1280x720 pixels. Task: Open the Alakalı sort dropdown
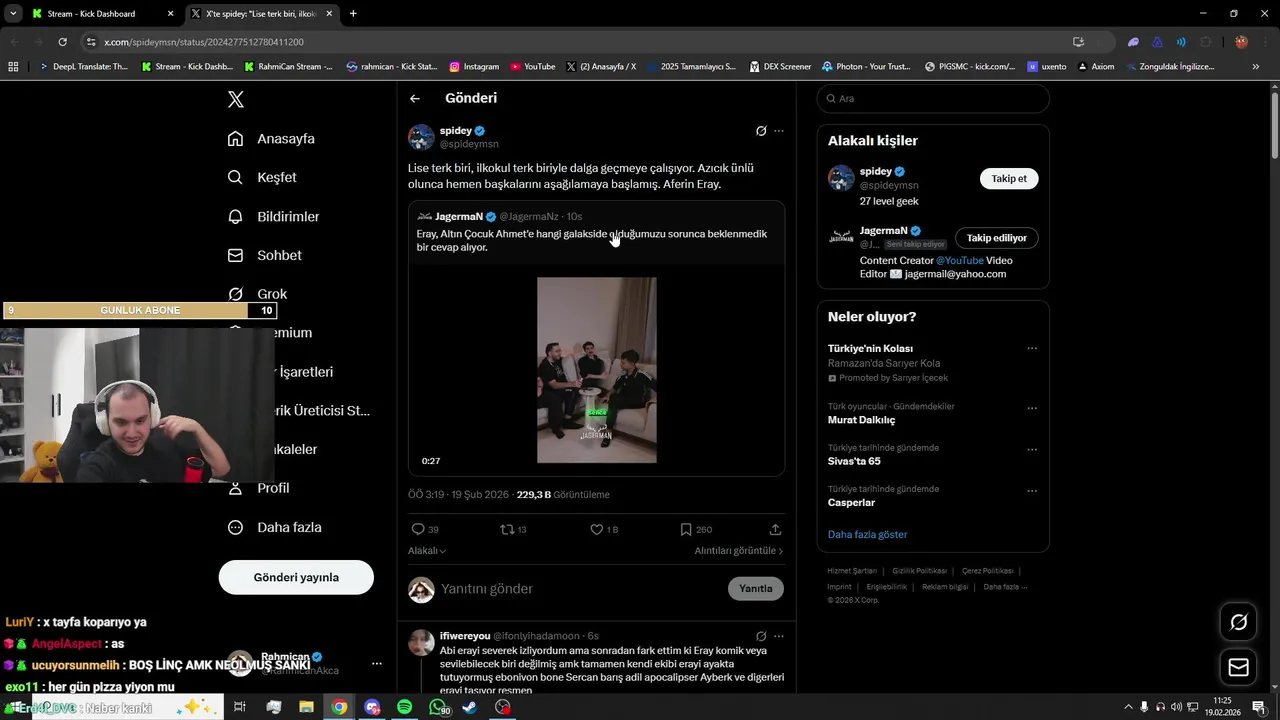tap(427, 551)
